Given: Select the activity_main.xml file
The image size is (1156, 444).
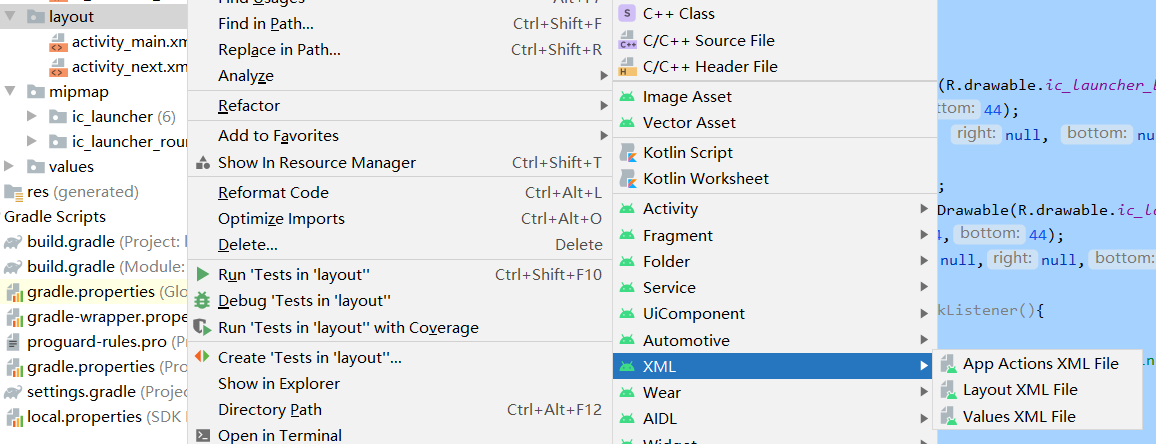Looking at the screenshot, I should coord(129,42).
